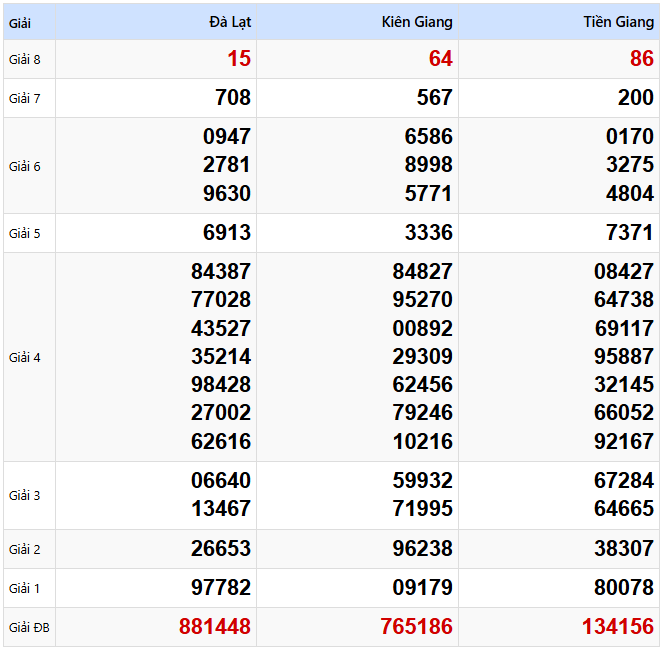This screenshot has width=662, height=650.
Task: Select the Tiền Giang column header
Action: click(618, 21)
